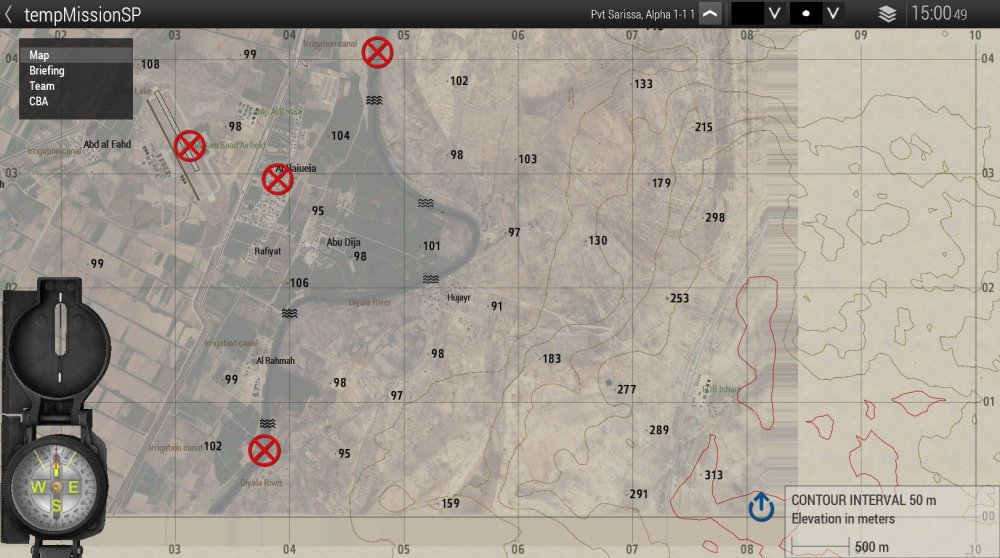
Task: Toggle map textures with the layers icon
Action: click(x=887, y=14)
